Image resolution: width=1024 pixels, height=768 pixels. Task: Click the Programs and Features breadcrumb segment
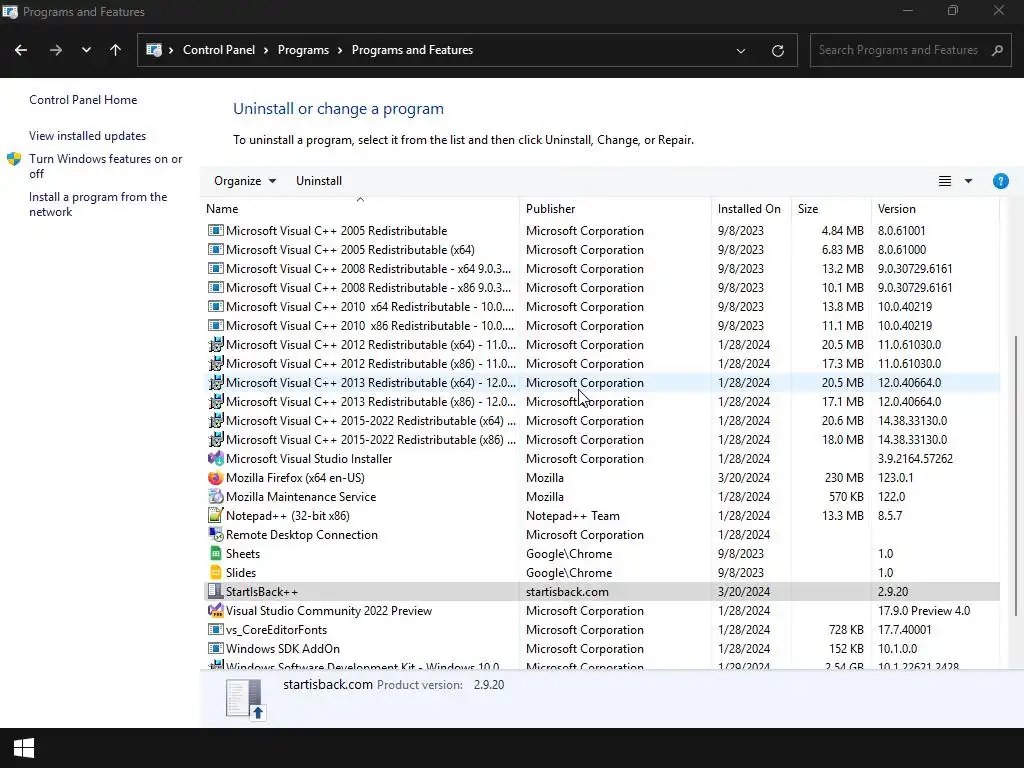pos(412,50)
